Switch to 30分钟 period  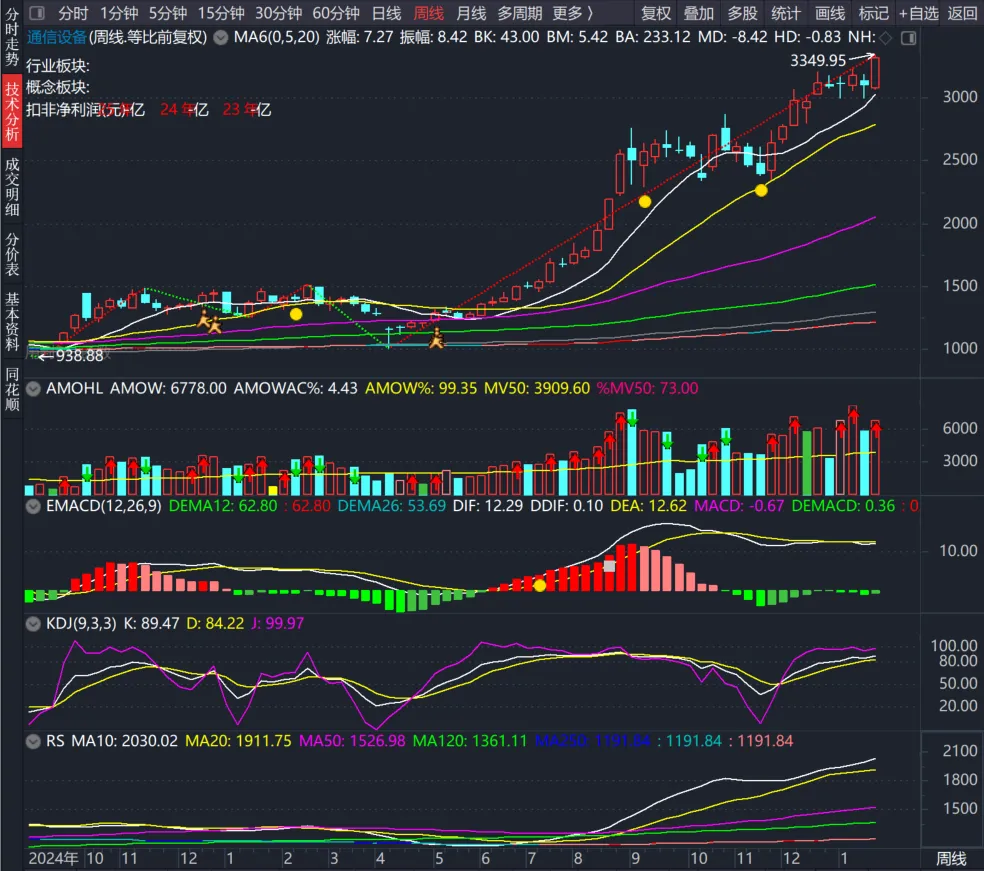tap(279, 13)
